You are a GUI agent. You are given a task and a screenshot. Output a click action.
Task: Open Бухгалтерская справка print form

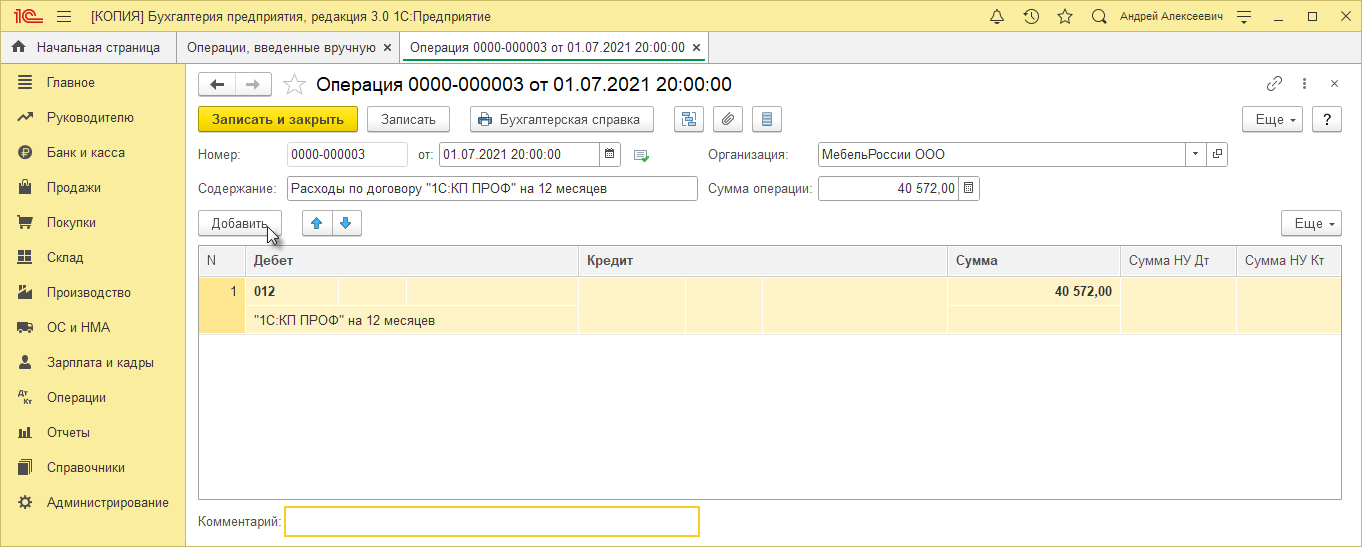click(x=562, y=119)
